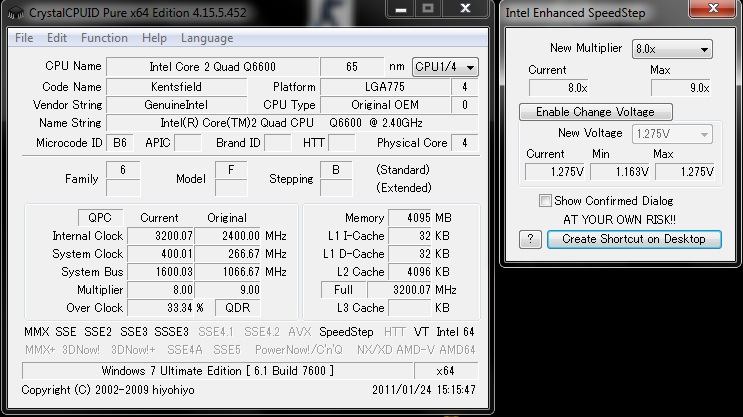The width and height of the screenshot is (743, 417).
Task: Click the Code Name field Kentsfield
Action: click(x=176, y=87)
